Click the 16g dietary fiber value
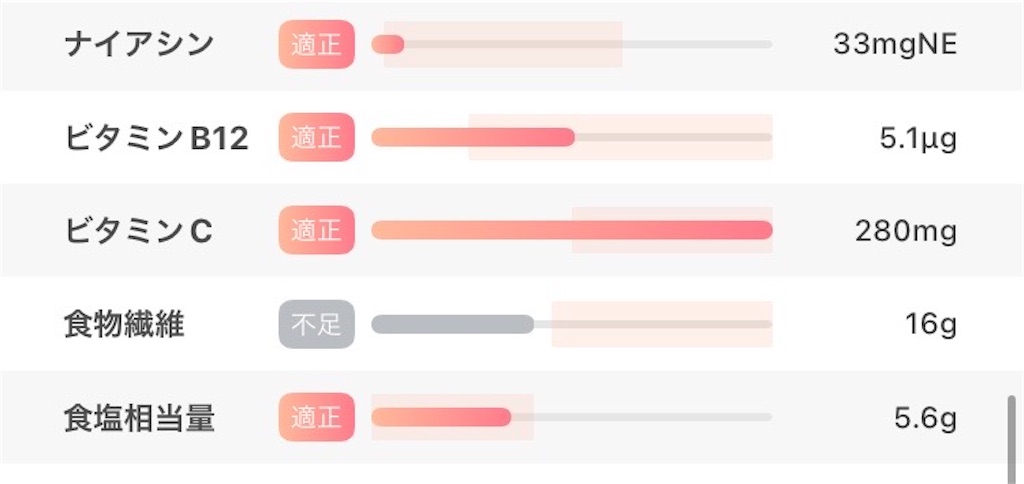 point(931,325)
